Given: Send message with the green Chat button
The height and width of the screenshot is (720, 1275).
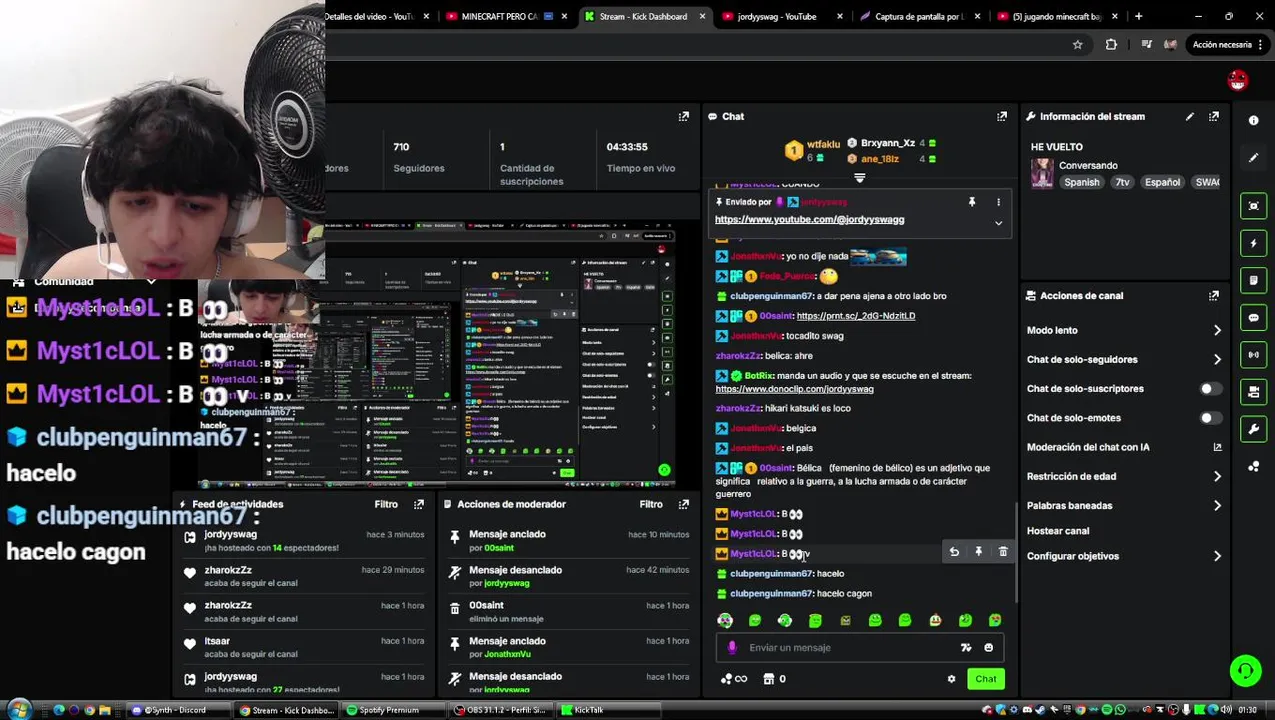Looking at the screenshot, I should tap(986, 679).
